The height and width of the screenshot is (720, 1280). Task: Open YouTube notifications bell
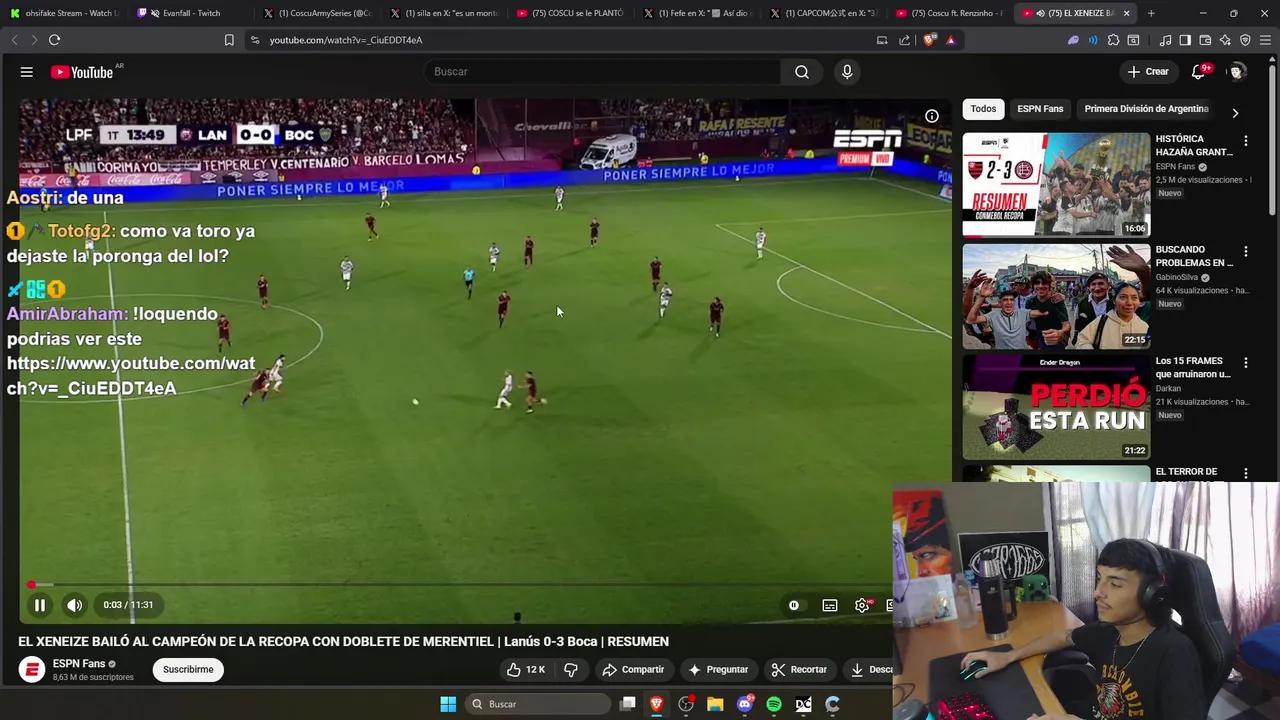(x=1199, y=72)
